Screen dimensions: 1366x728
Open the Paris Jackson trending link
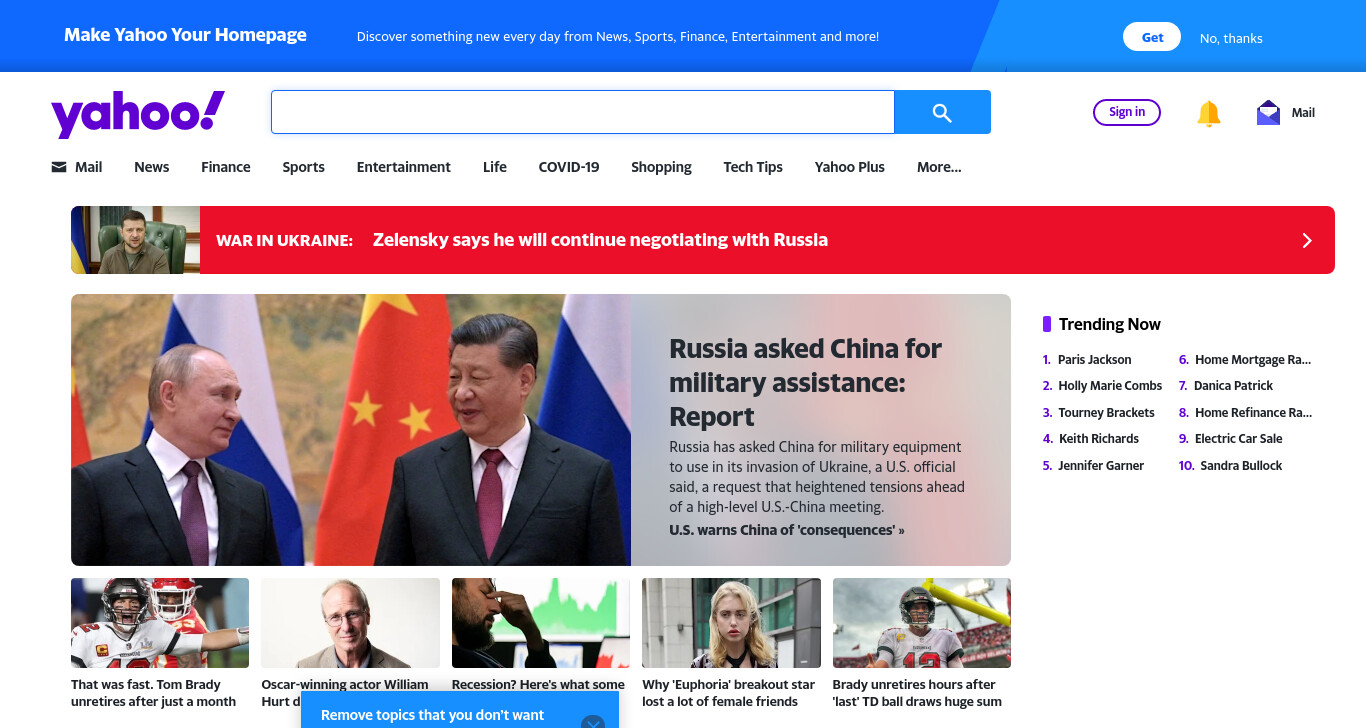coord(1095,360)
